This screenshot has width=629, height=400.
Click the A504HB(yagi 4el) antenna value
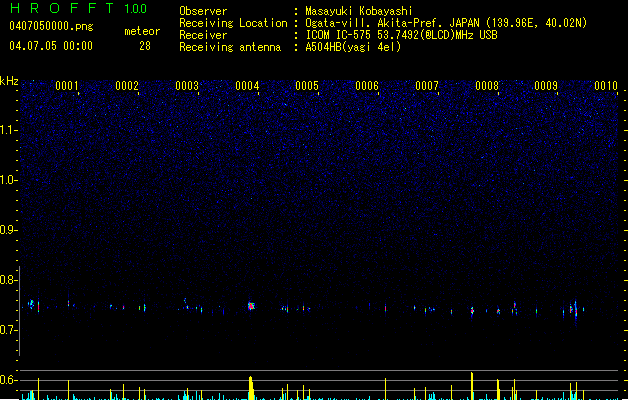353,47
